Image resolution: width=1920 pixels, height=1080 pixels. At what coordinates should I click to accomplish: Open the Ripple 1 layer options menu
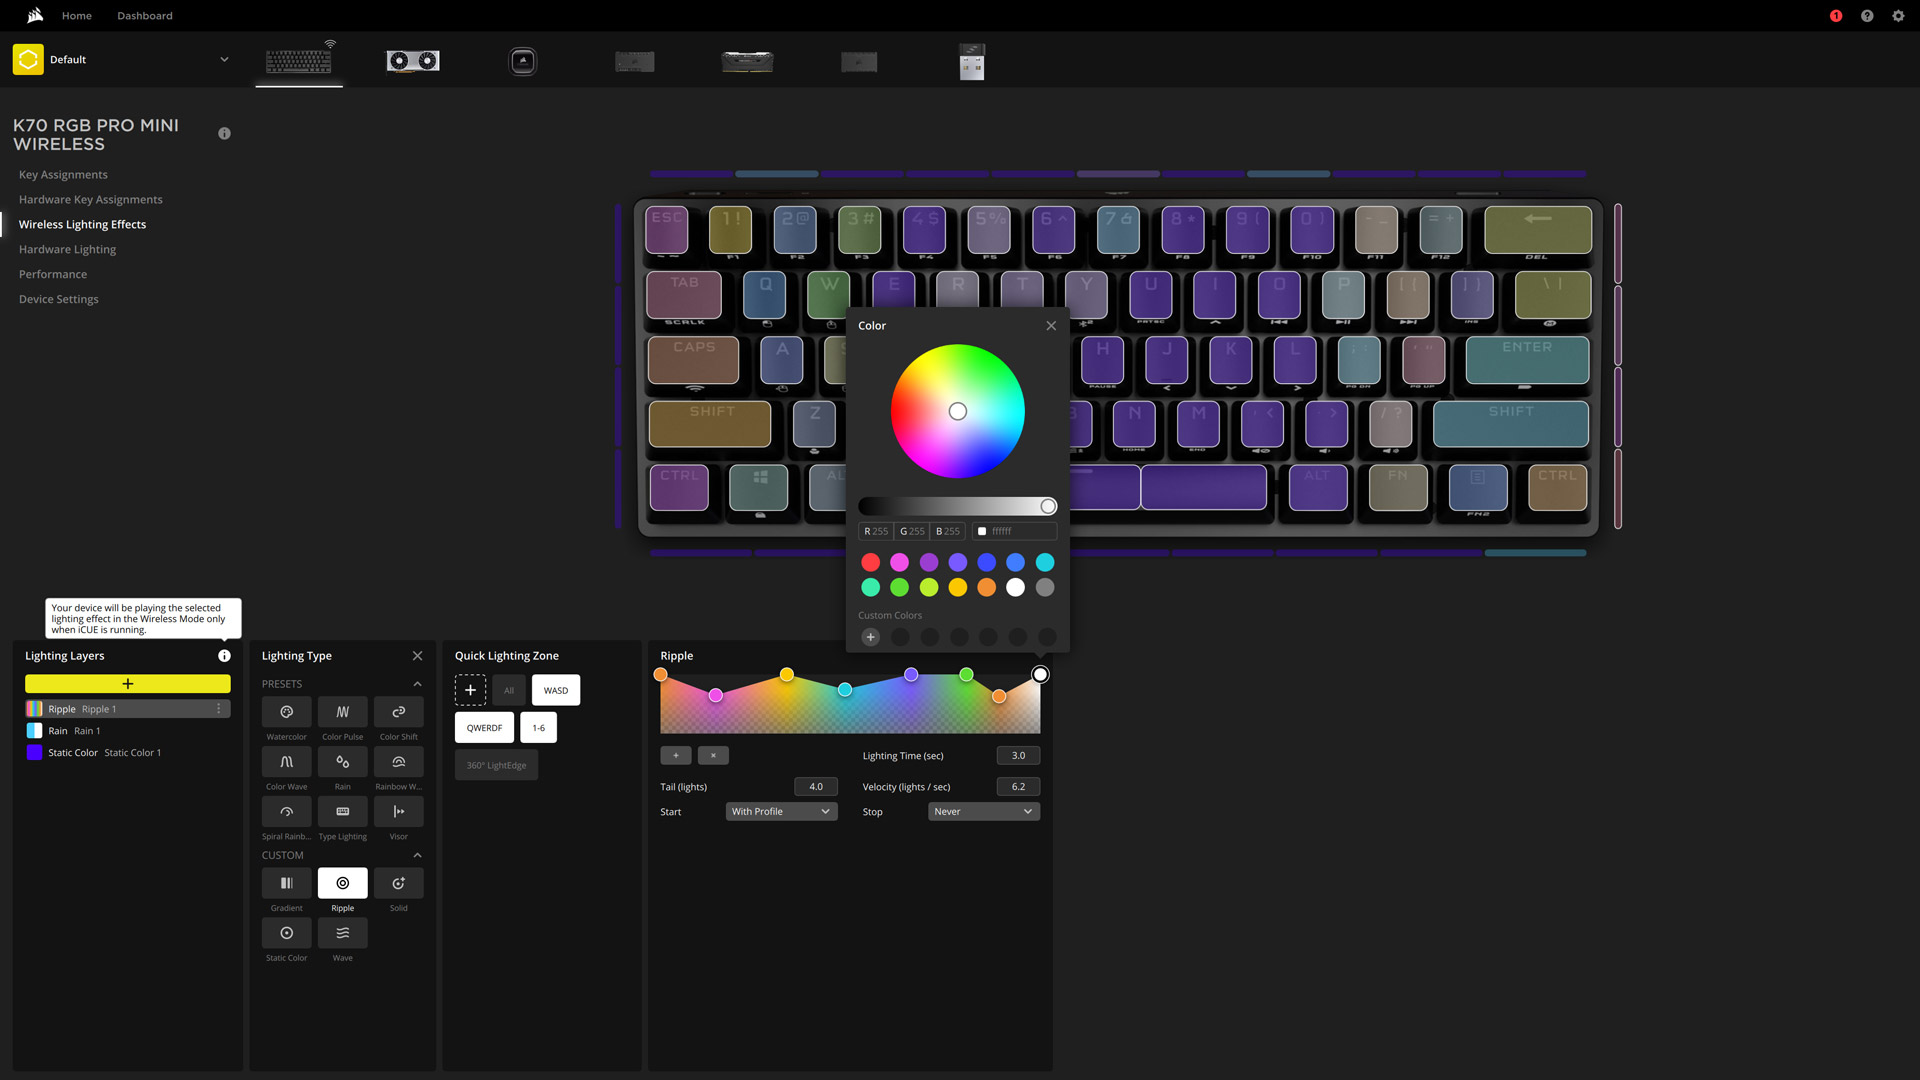point(219,709)
